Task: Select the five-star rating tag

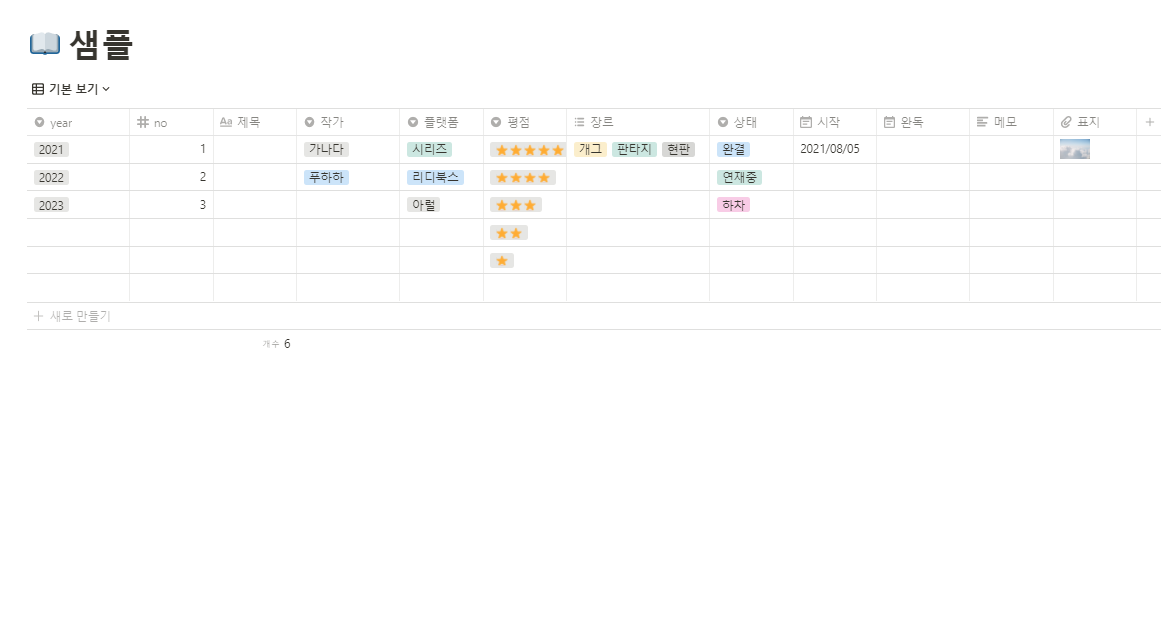Action: coord(528,150)
